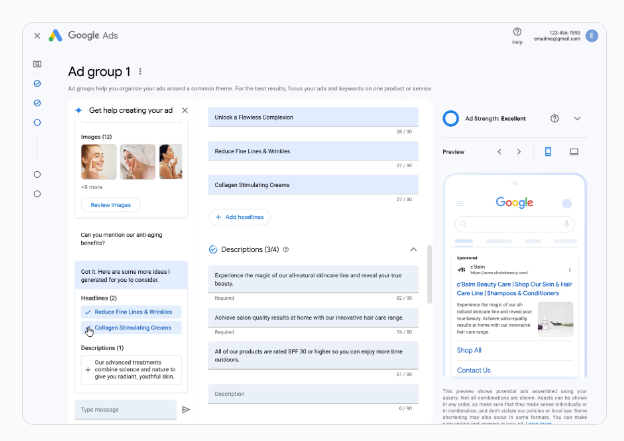
Task: Click the preview search bar
Action: coord(515,224)
